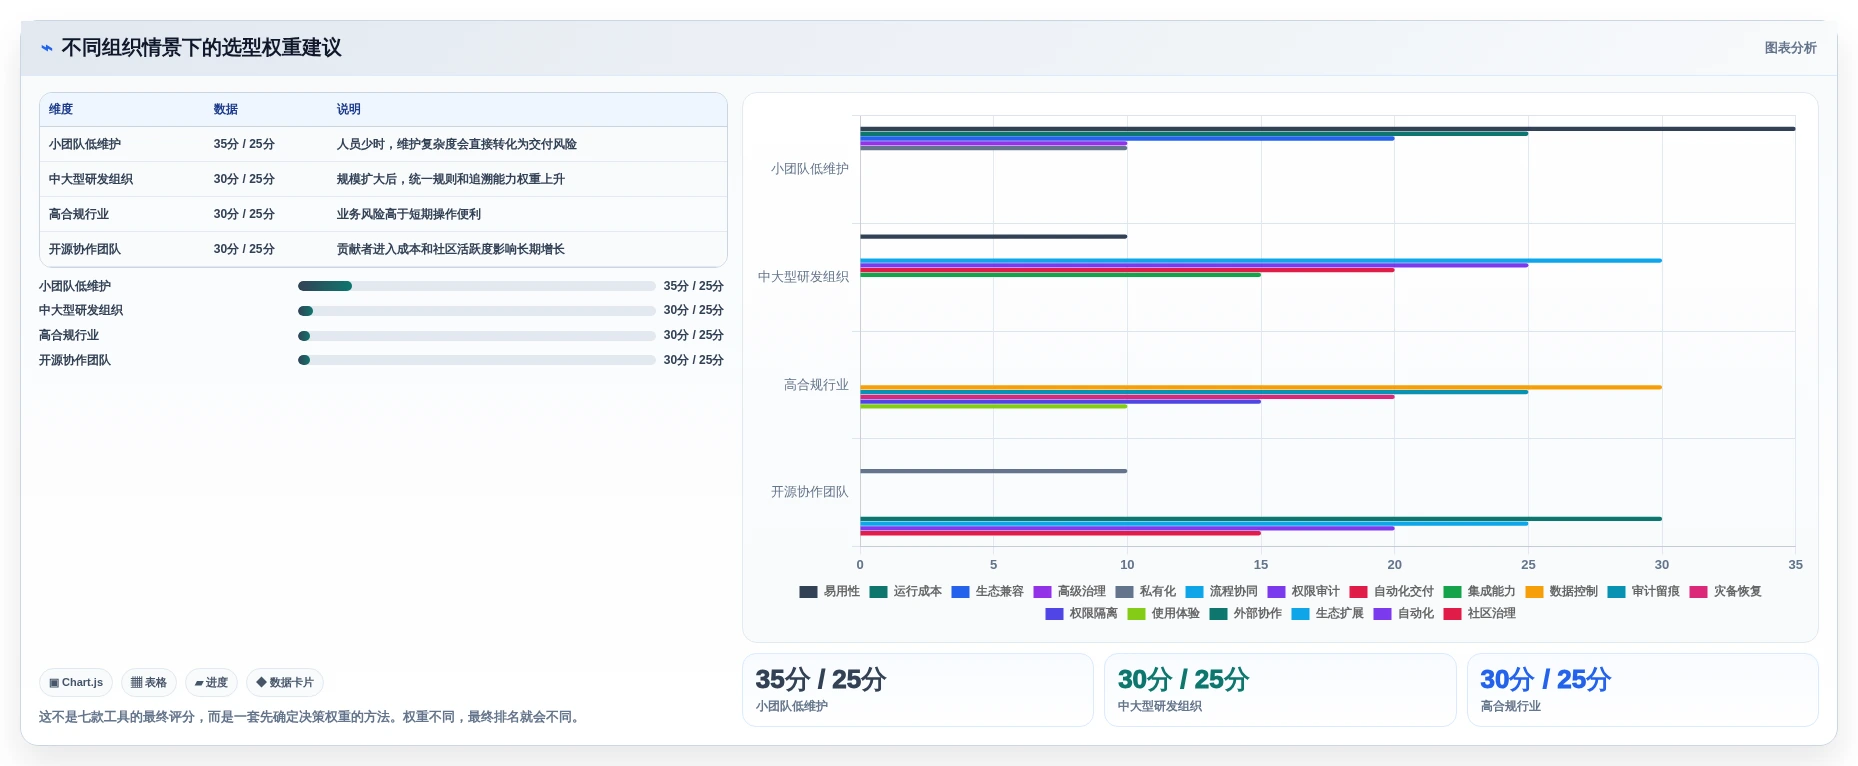The height and width of the screenshot is (766, 1858).
Task: Click the 小团队低维护 progress bar
Action: [x=476, y=286]
